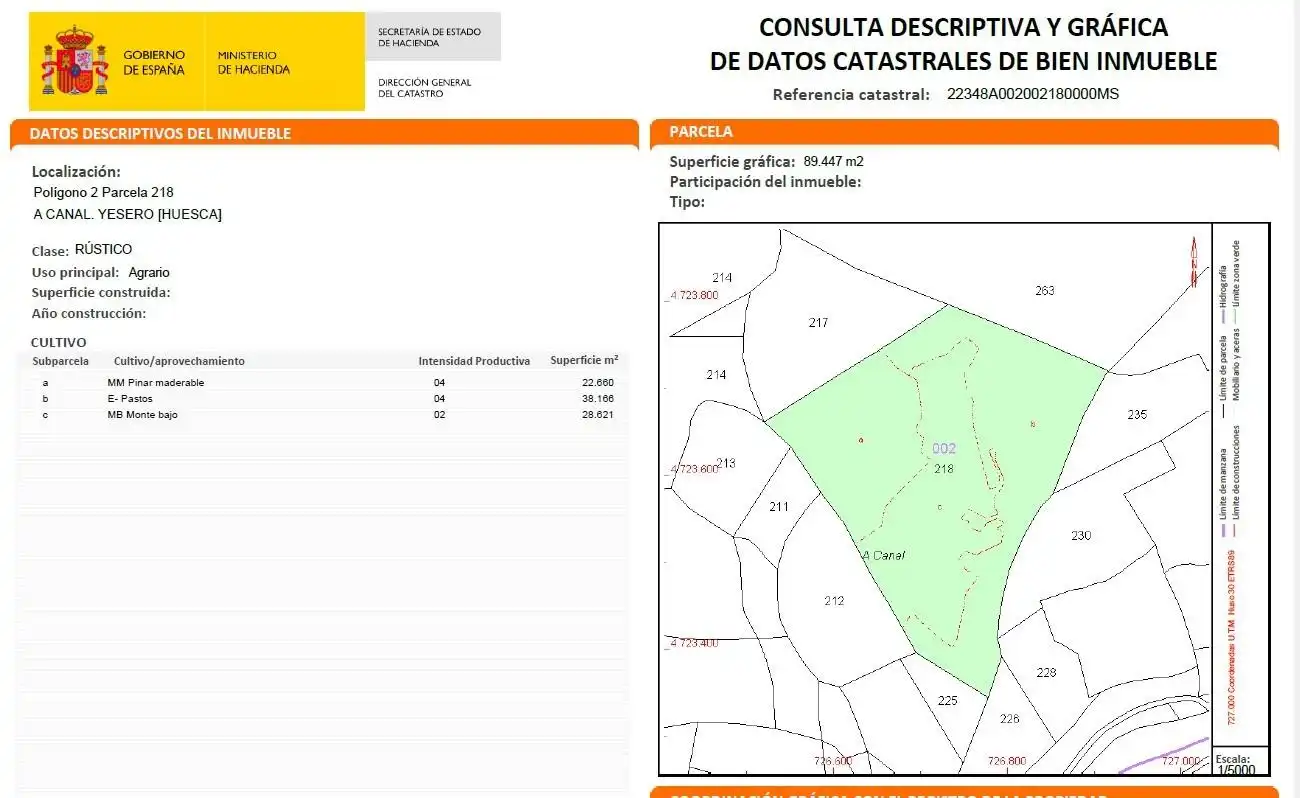The image size is (1300, 798).
Task: Click parcel label 217 on the map
Action: click(x=818, y=323)
